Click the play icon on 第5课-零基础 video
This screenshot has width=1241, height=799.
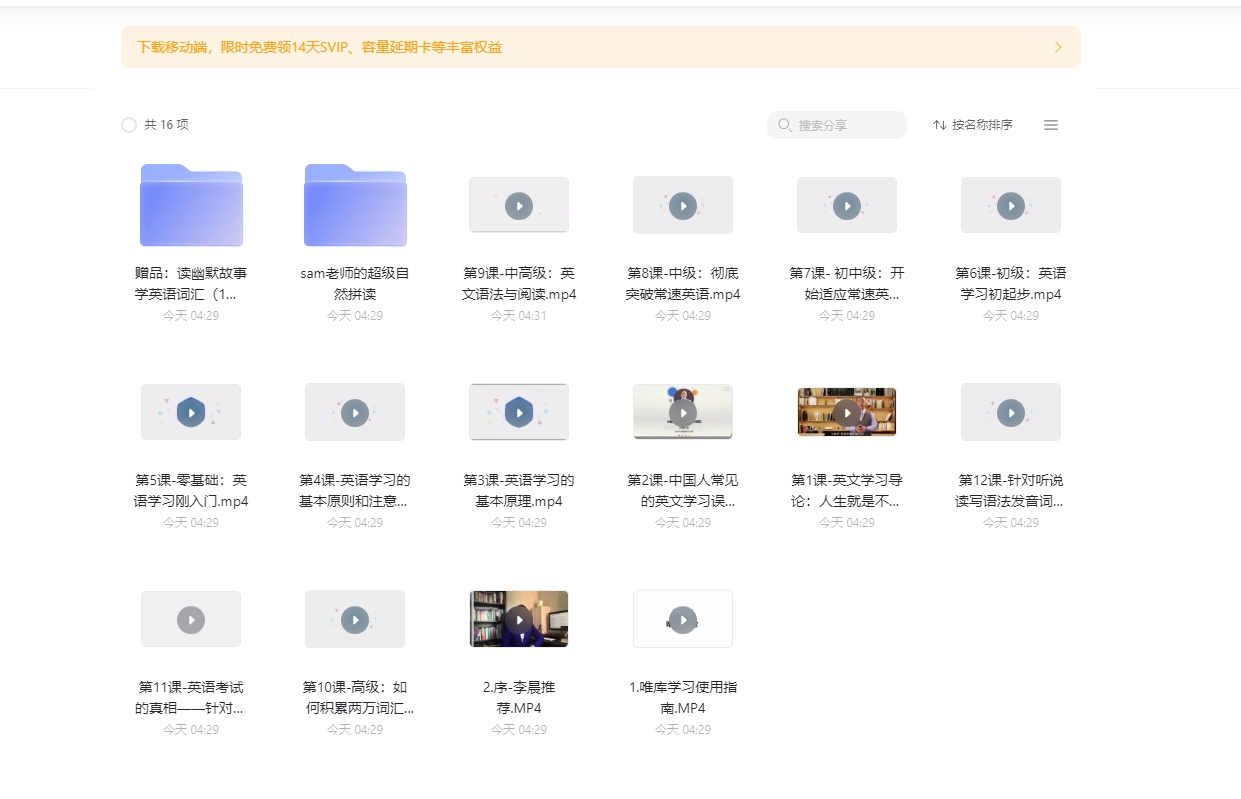tap(190, 411)
